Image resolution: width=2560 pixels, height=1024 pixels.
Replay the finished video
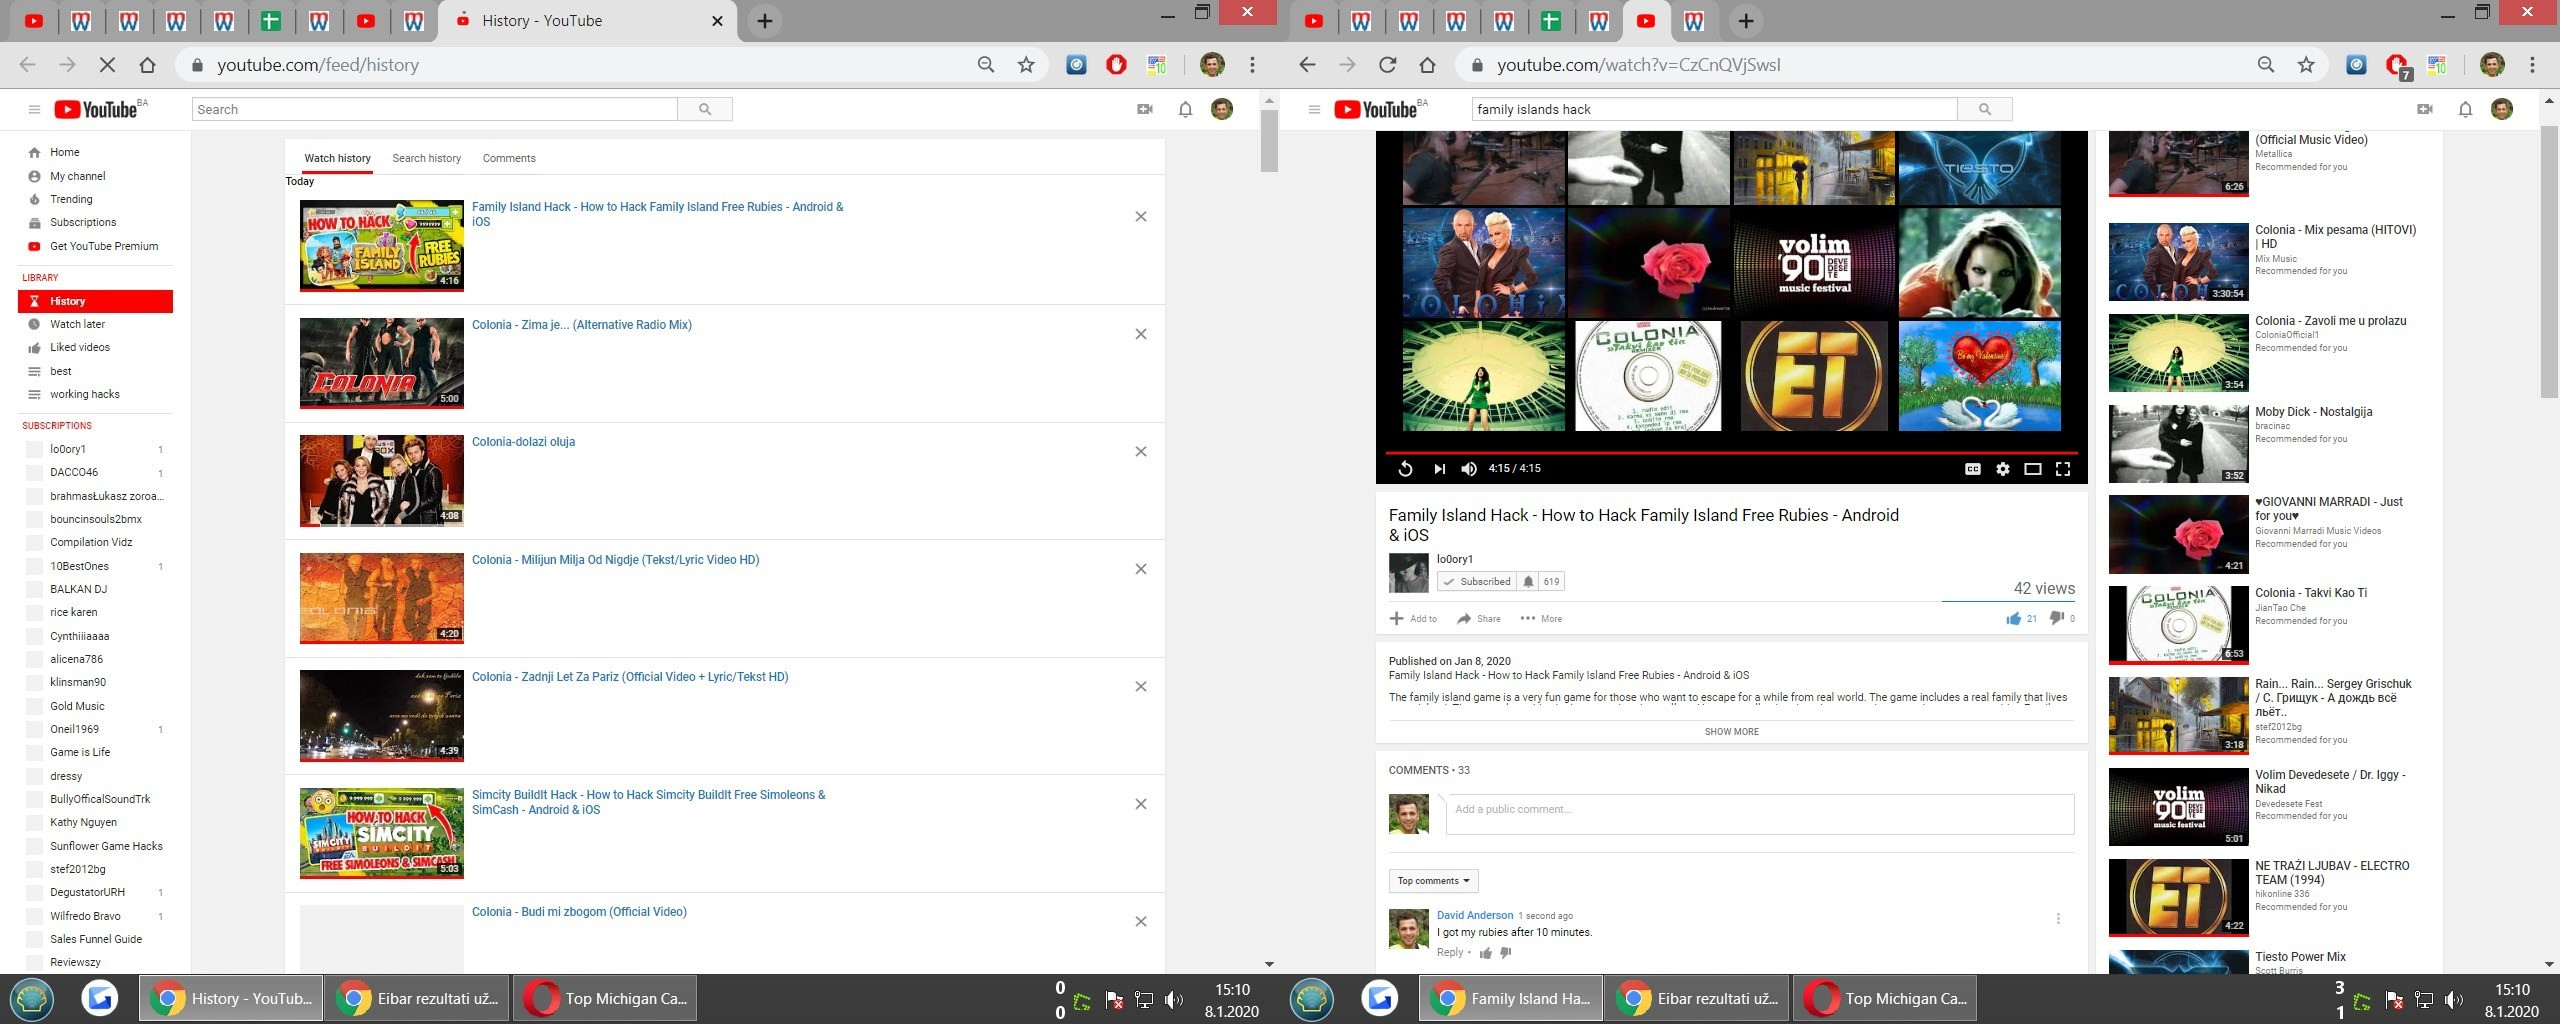pyautogui.click(x=1405, y=469)
